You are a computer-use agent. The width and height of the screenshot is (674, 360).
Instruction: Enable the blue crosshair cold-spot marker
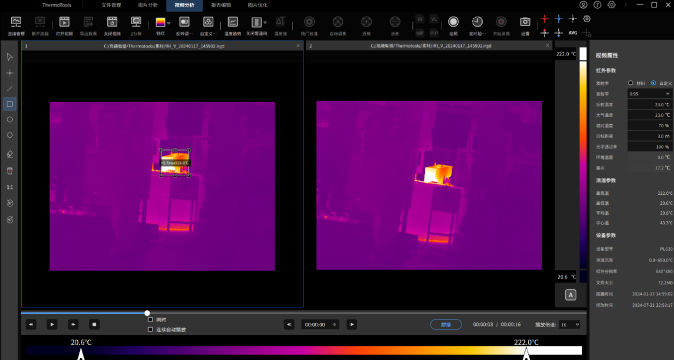558,19
